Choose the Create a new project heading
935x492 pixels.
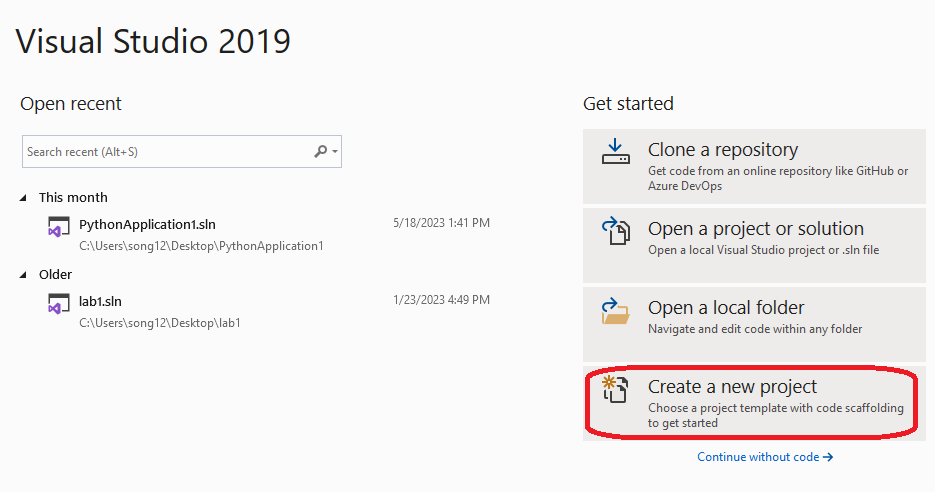[732, 386]
